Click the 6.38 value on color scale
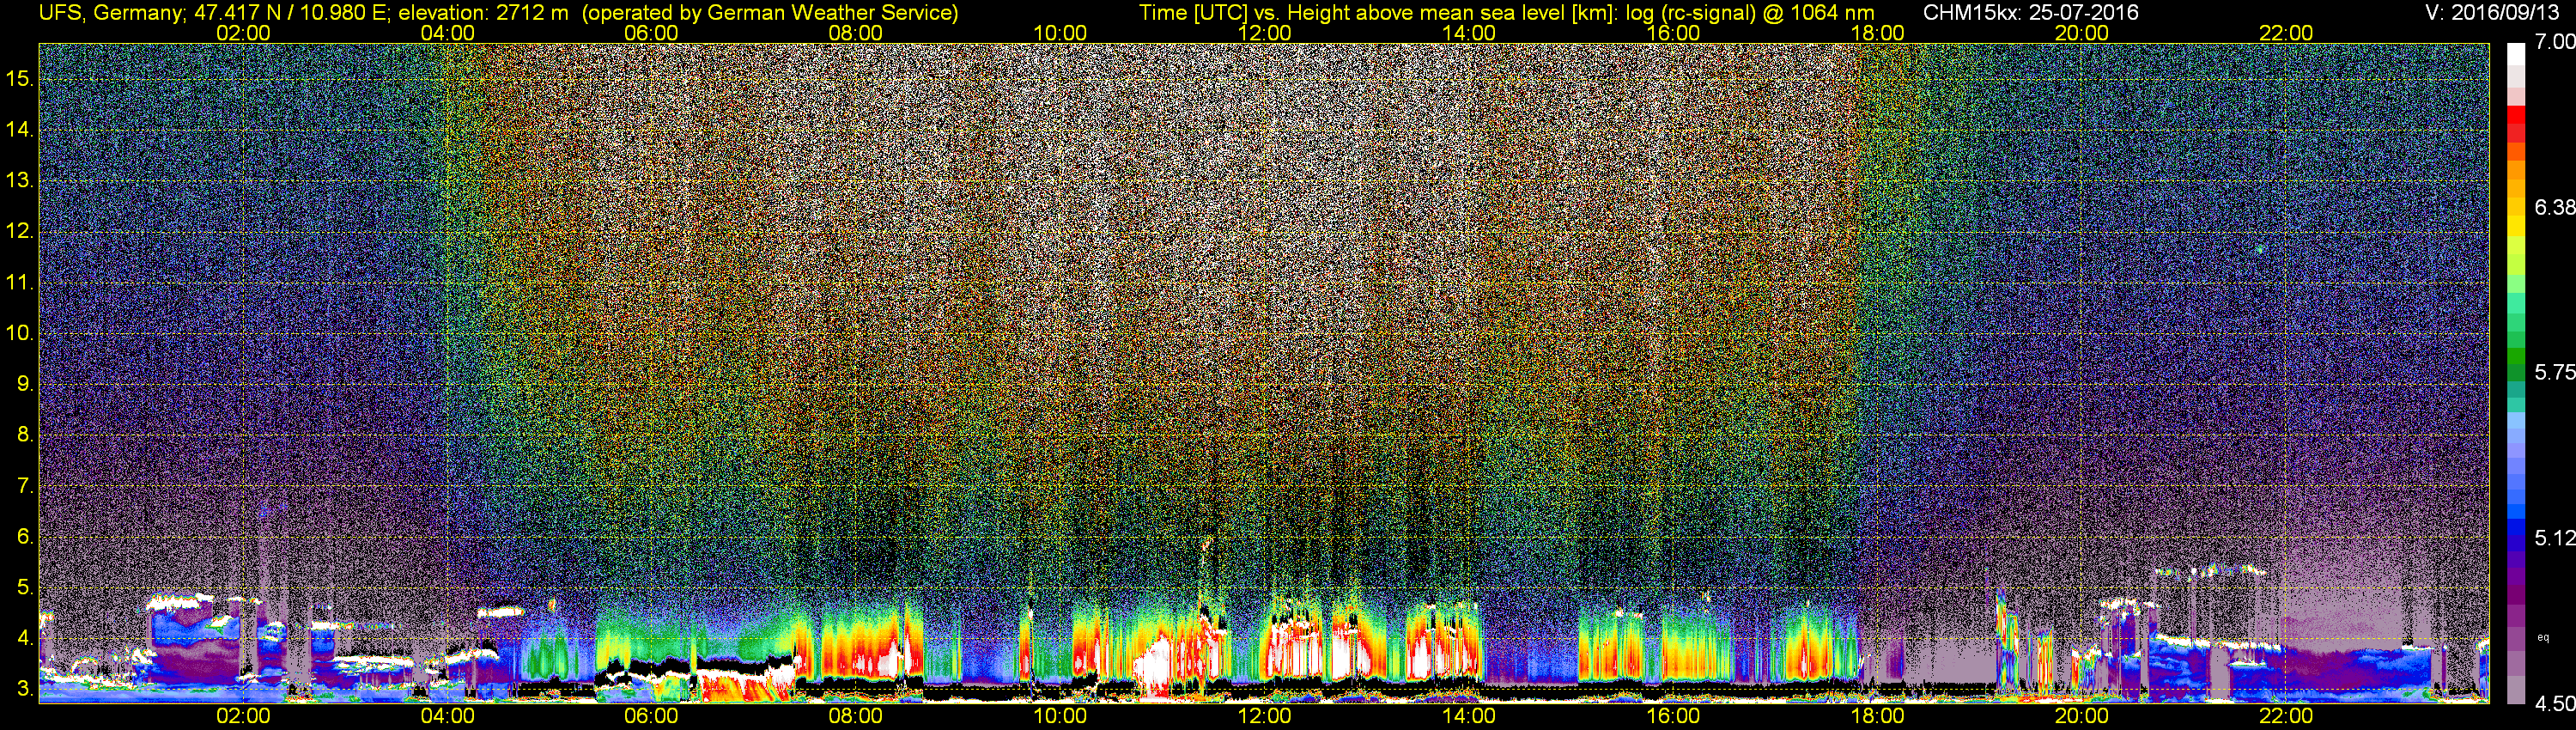Viewport: 2576px width, 730px height. pos(2554,207)
